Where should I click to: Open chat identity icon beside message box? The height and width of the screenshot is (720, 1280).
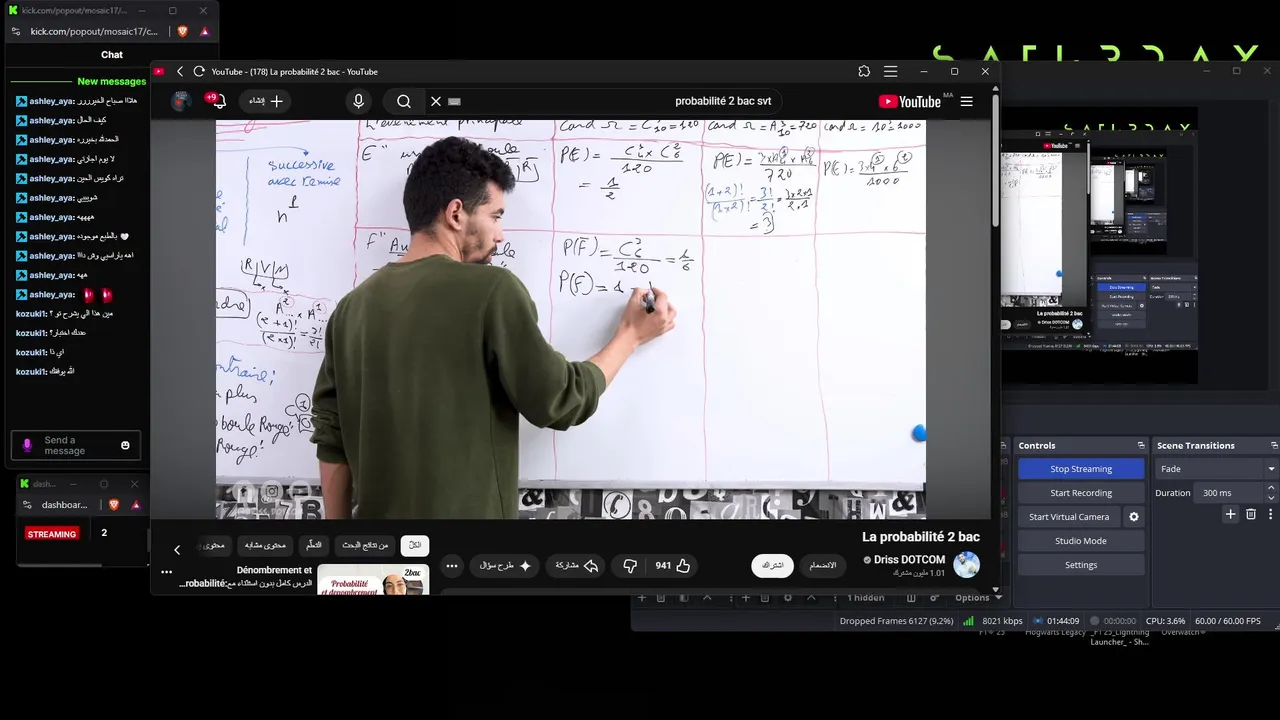coord(27,445)
